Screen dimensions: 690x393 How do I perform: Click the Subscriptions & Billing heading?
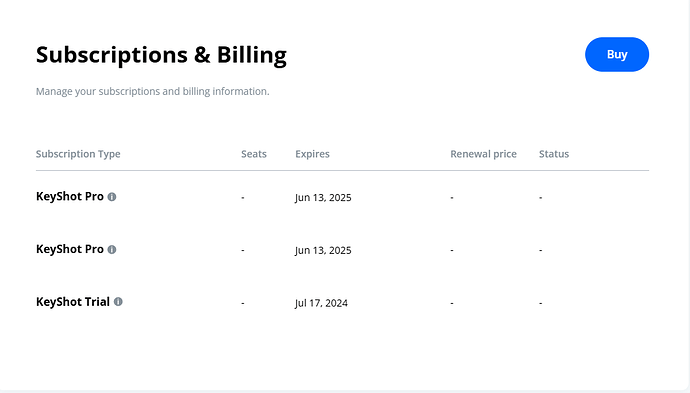161,55
